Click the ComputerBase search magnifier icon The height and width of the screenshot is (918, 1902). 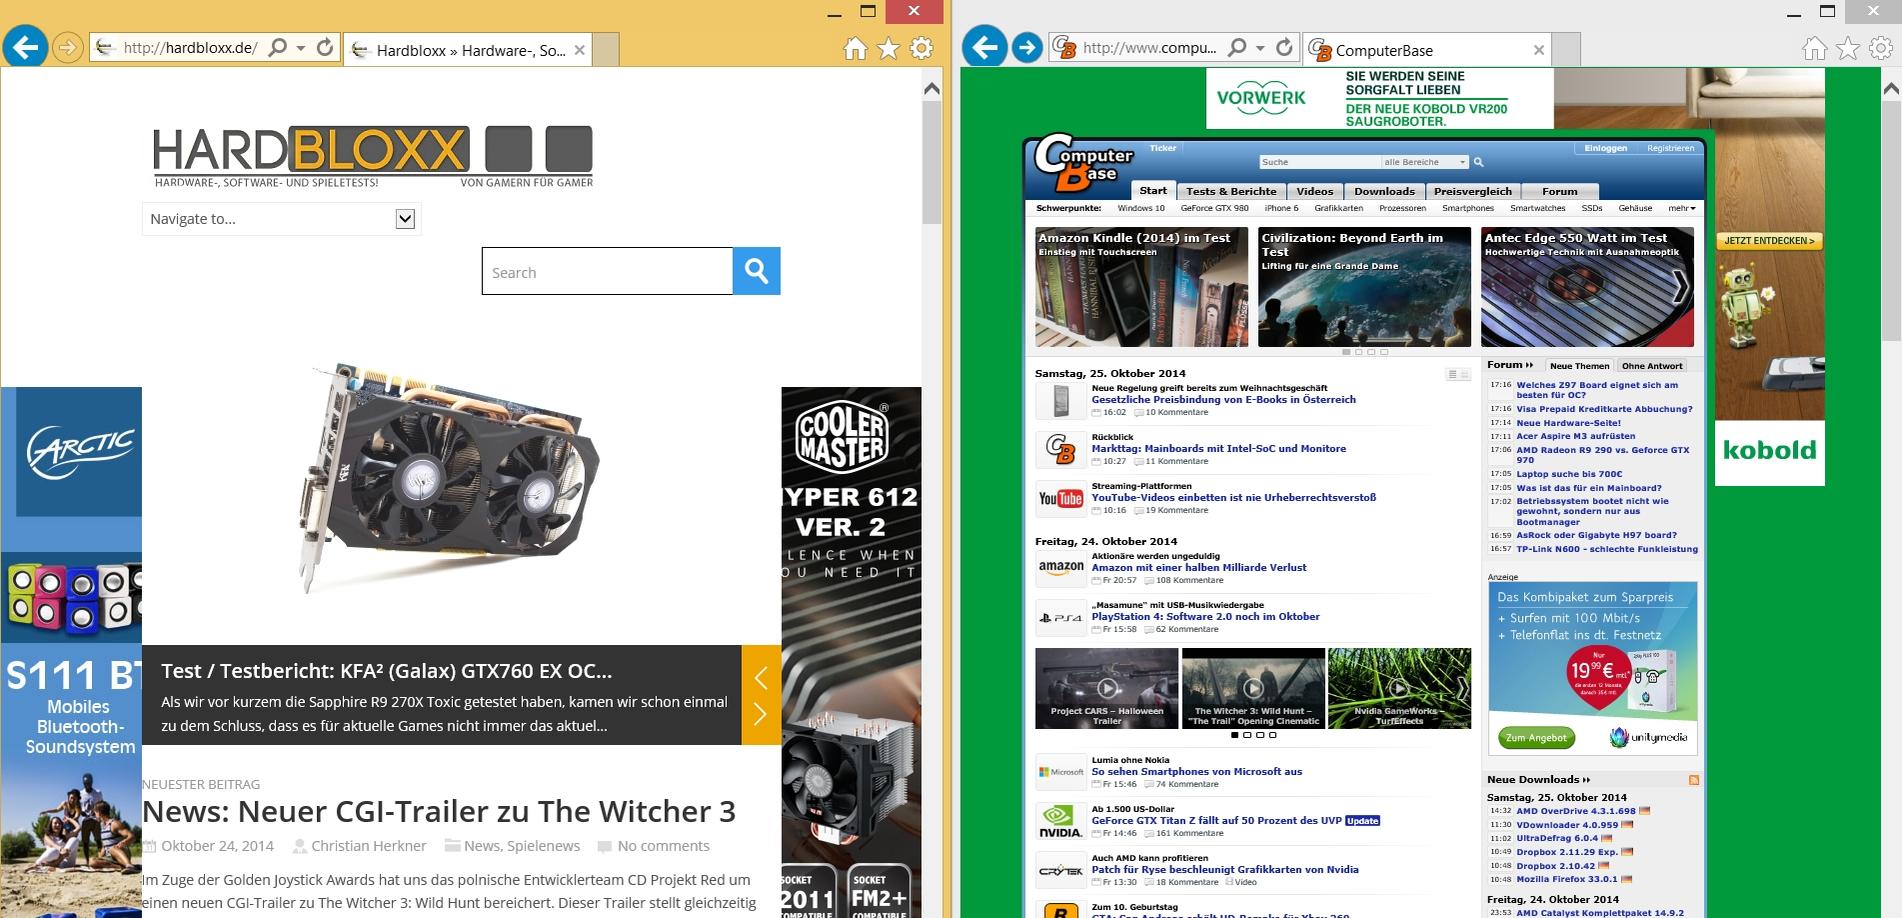[x=1478, y=162]
